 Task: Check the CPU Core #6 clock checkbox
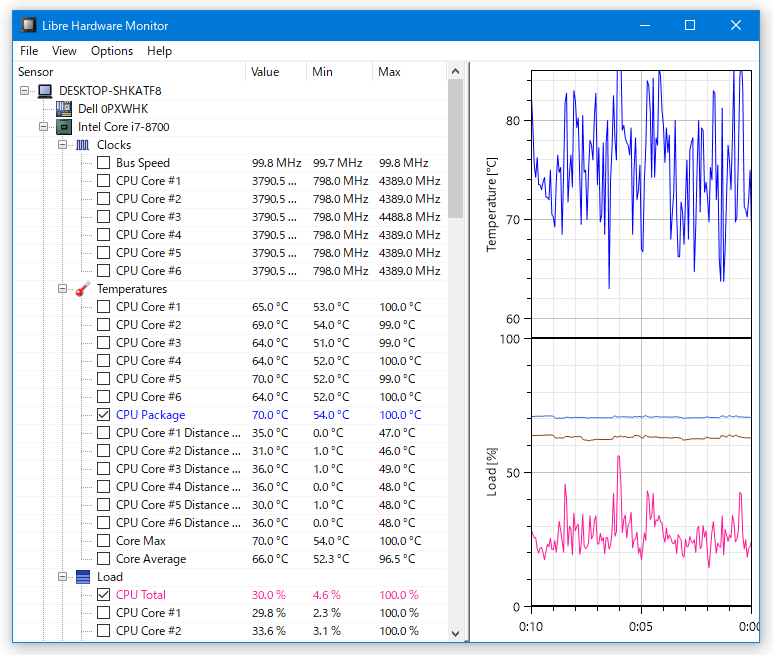click(104, 271)
